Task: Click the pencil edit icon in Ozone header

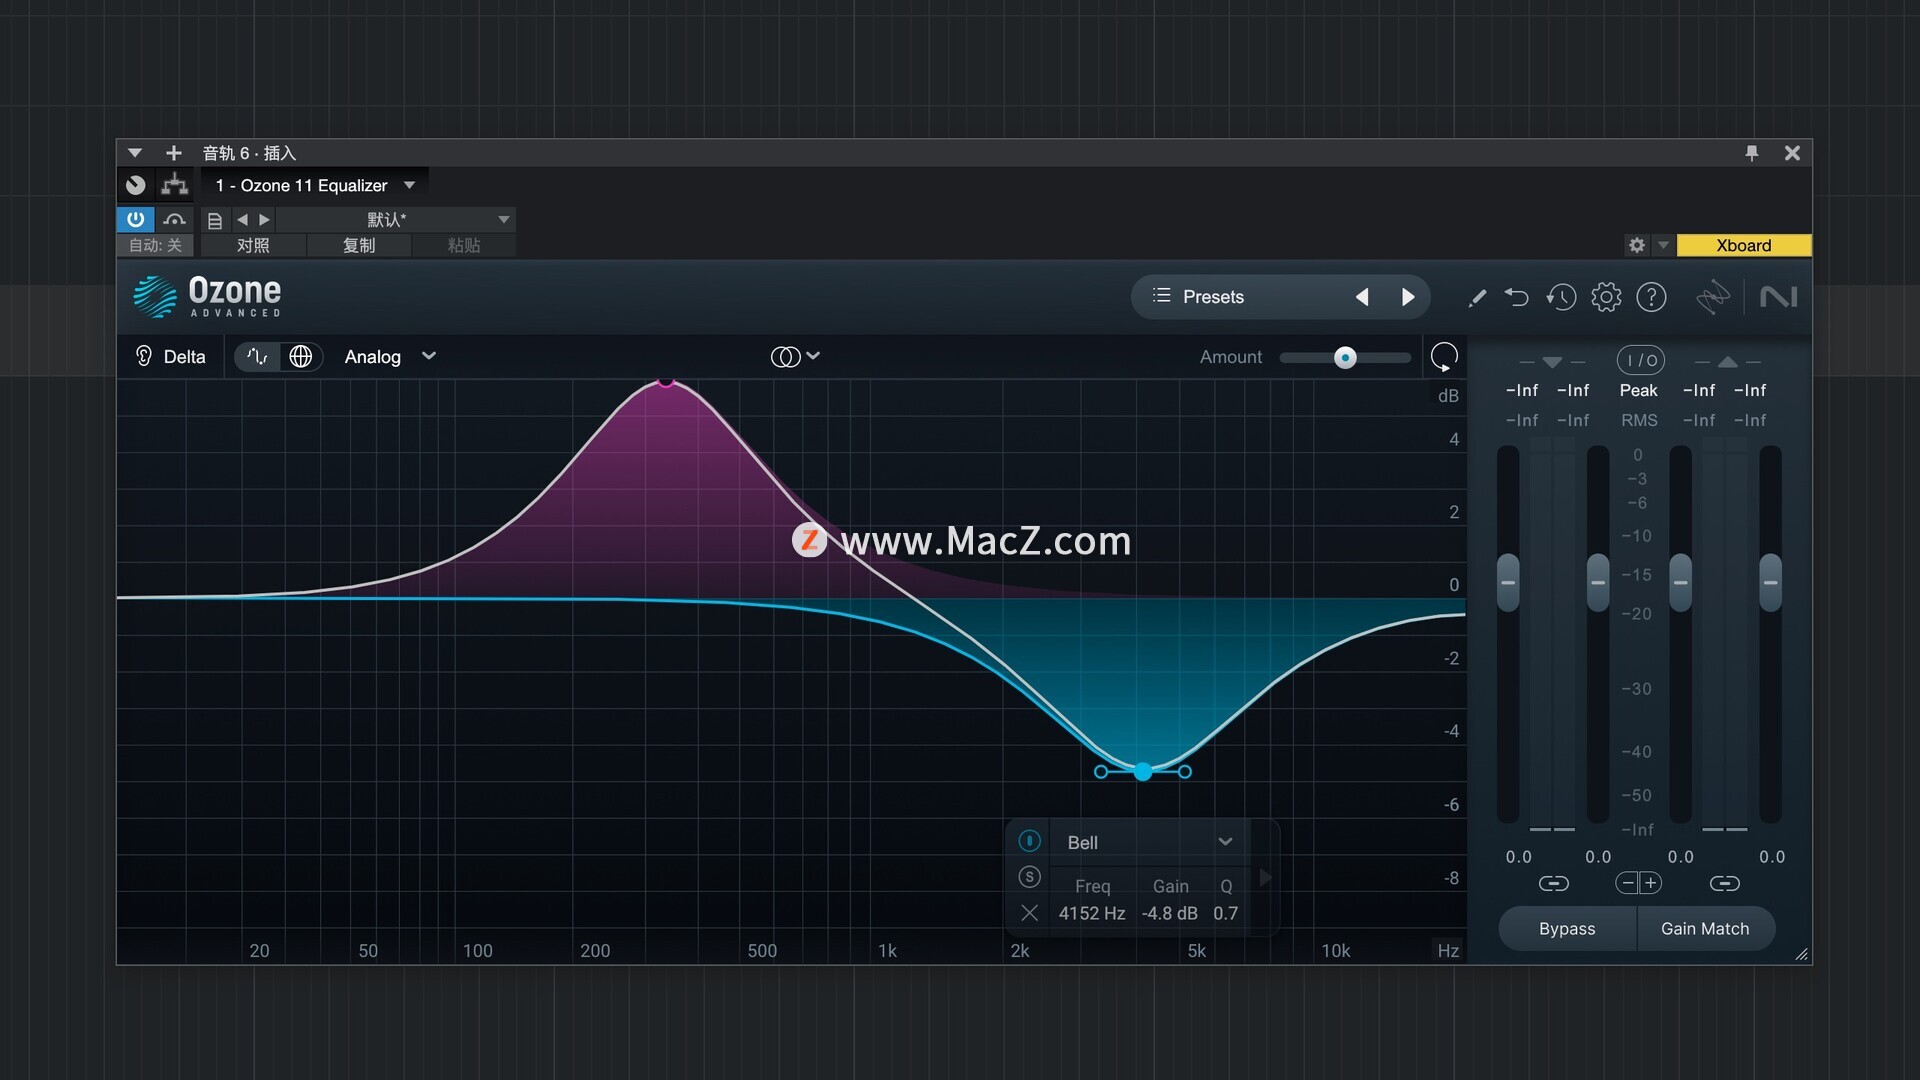Action: [1476, 298]
